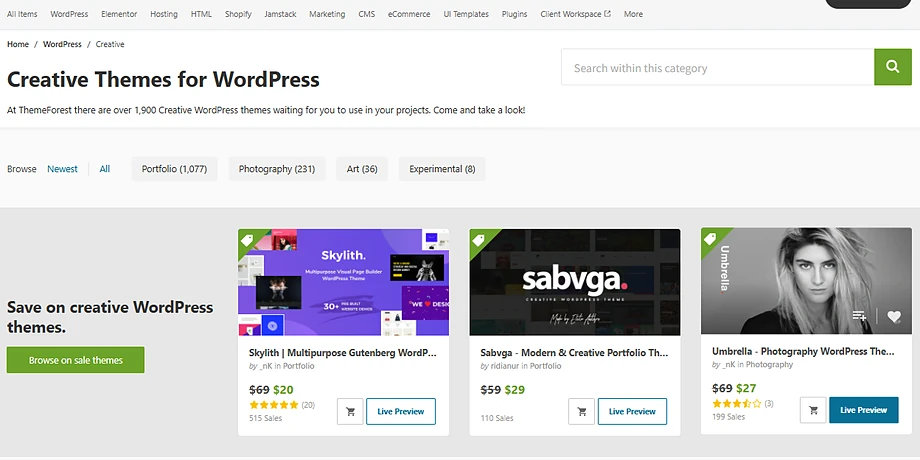Focus the Search within this category field
The width and height of the screenshot is (920, 460).
pyautogui.click(x=718, y=67)
